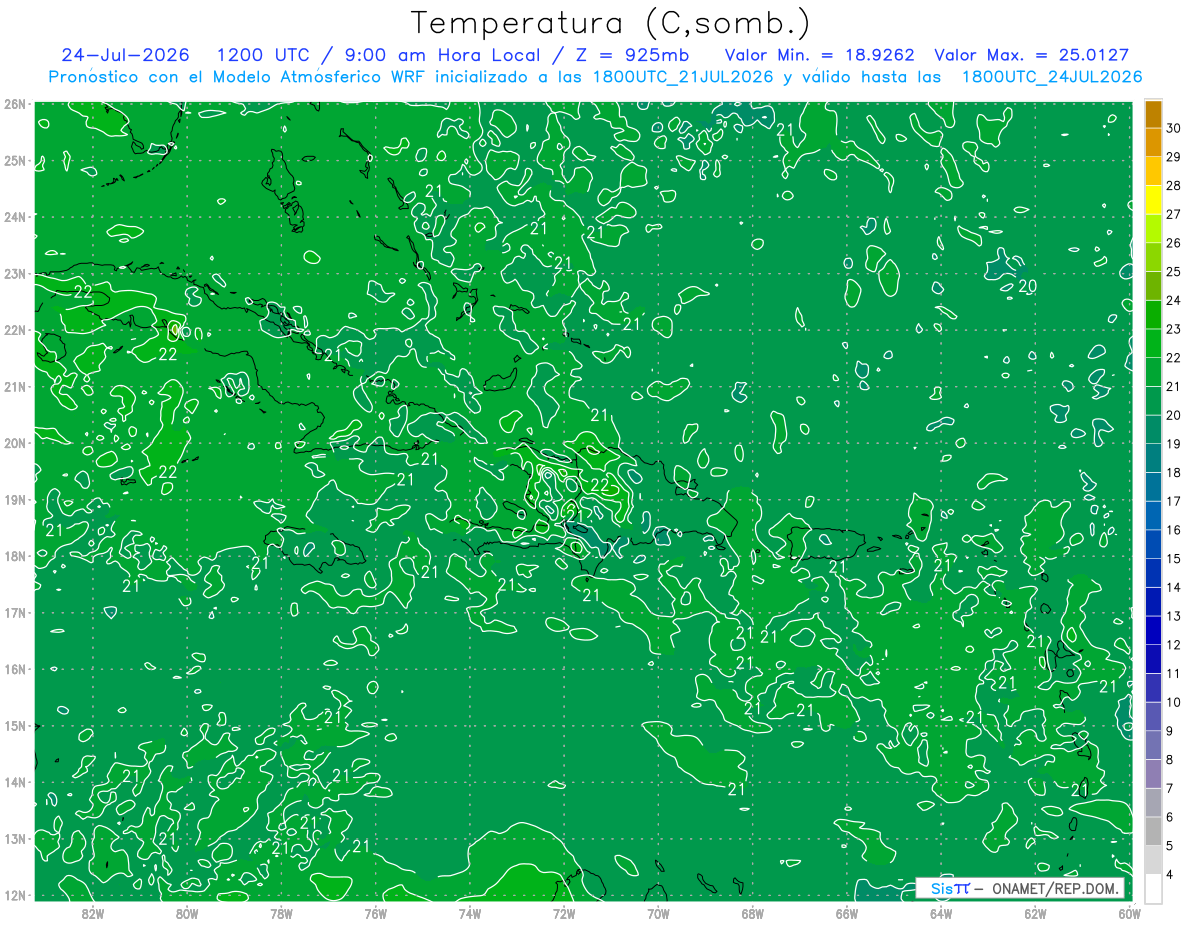Click the "80W" longitude axis label
The image size is (1200, 927).
tap(187, 913)
